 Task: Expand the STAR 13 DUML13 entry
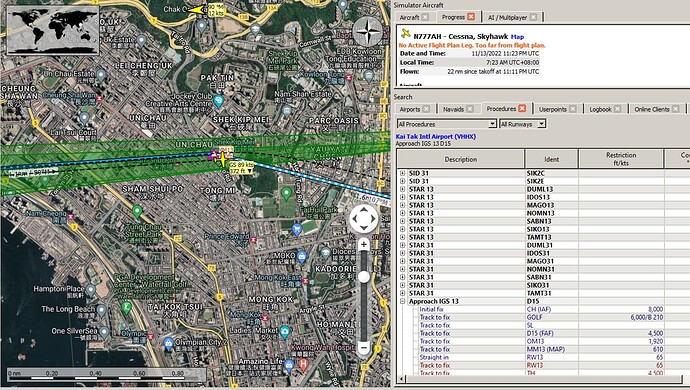pos(402,189)
